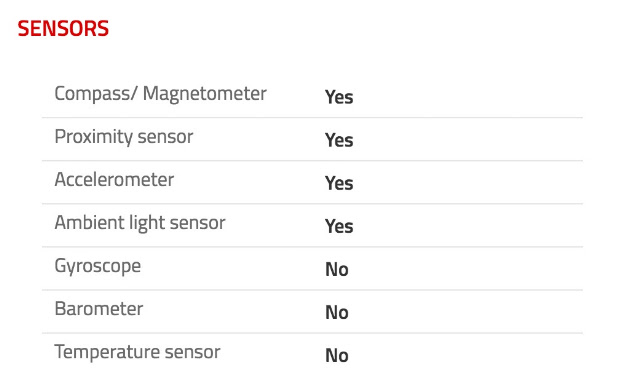The height and width of the screenshot is (388, 640).
Task: Click the No value for Temperature sensor
Action: pos(337,356)
